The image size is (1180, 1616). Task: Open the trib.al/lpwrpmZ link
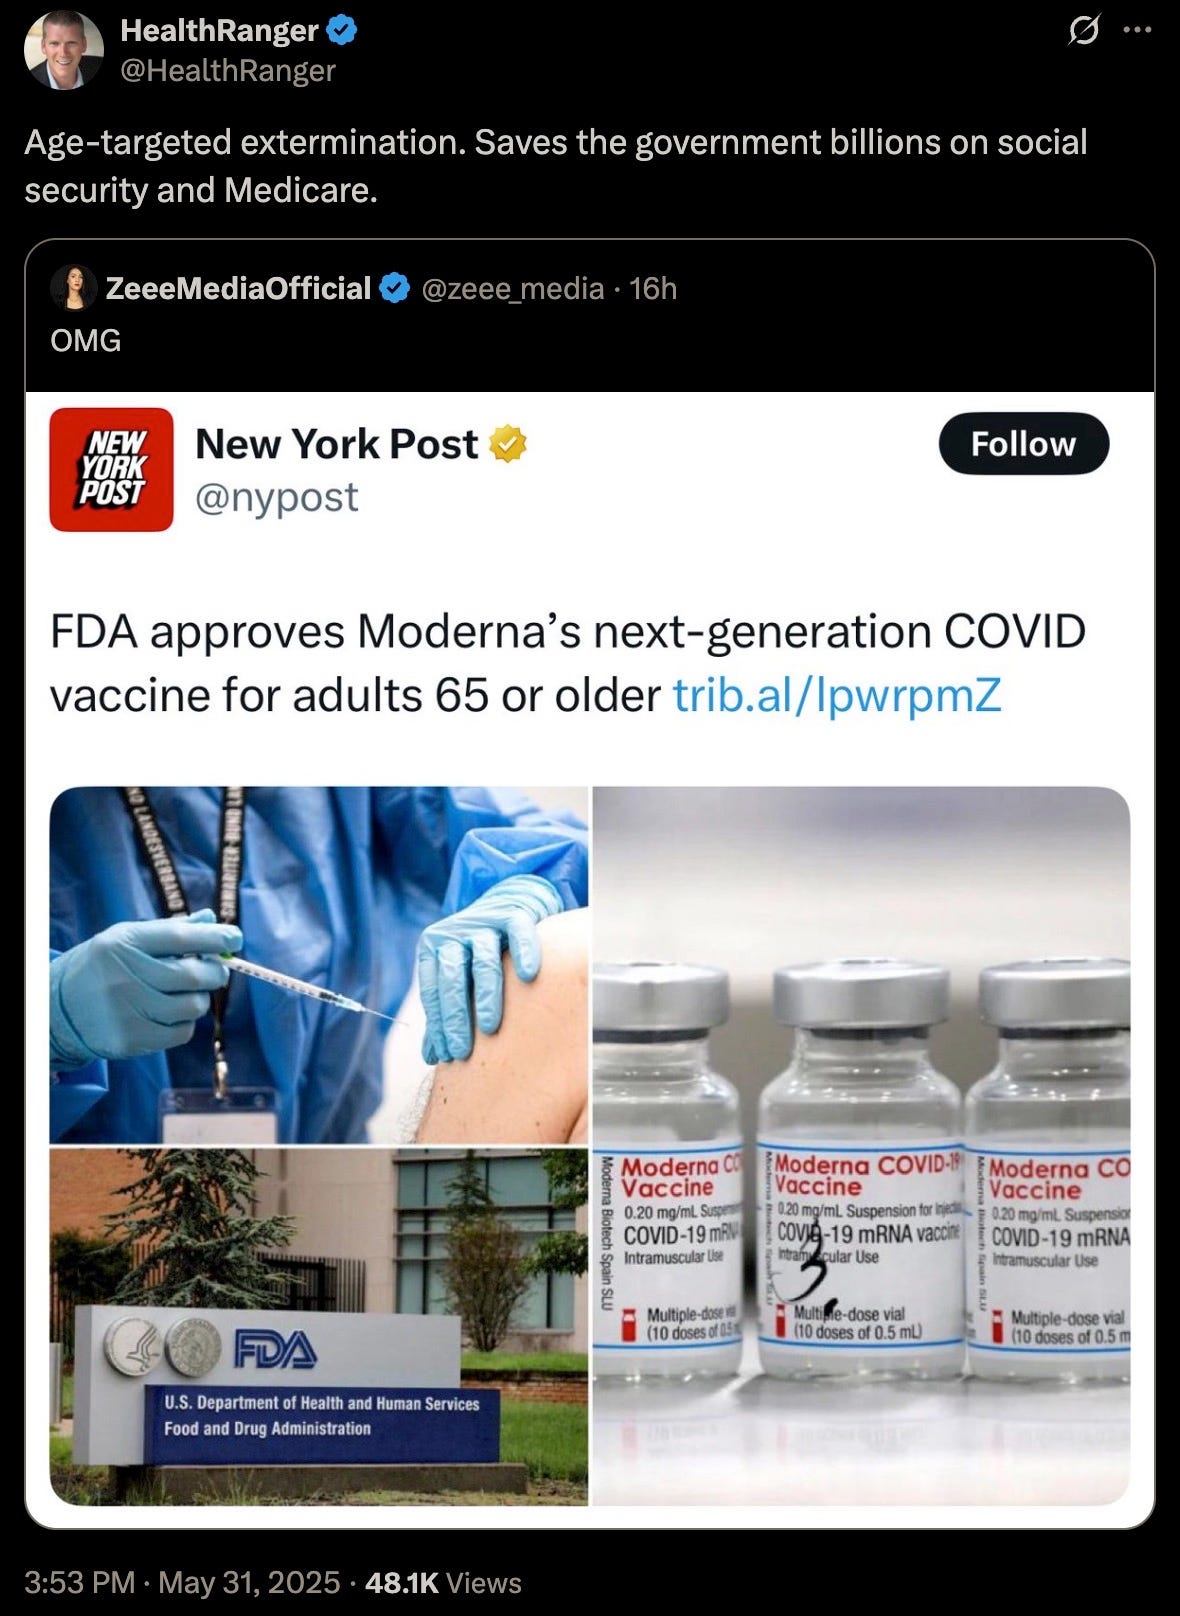pyautogui.click(x=837, y=695)
